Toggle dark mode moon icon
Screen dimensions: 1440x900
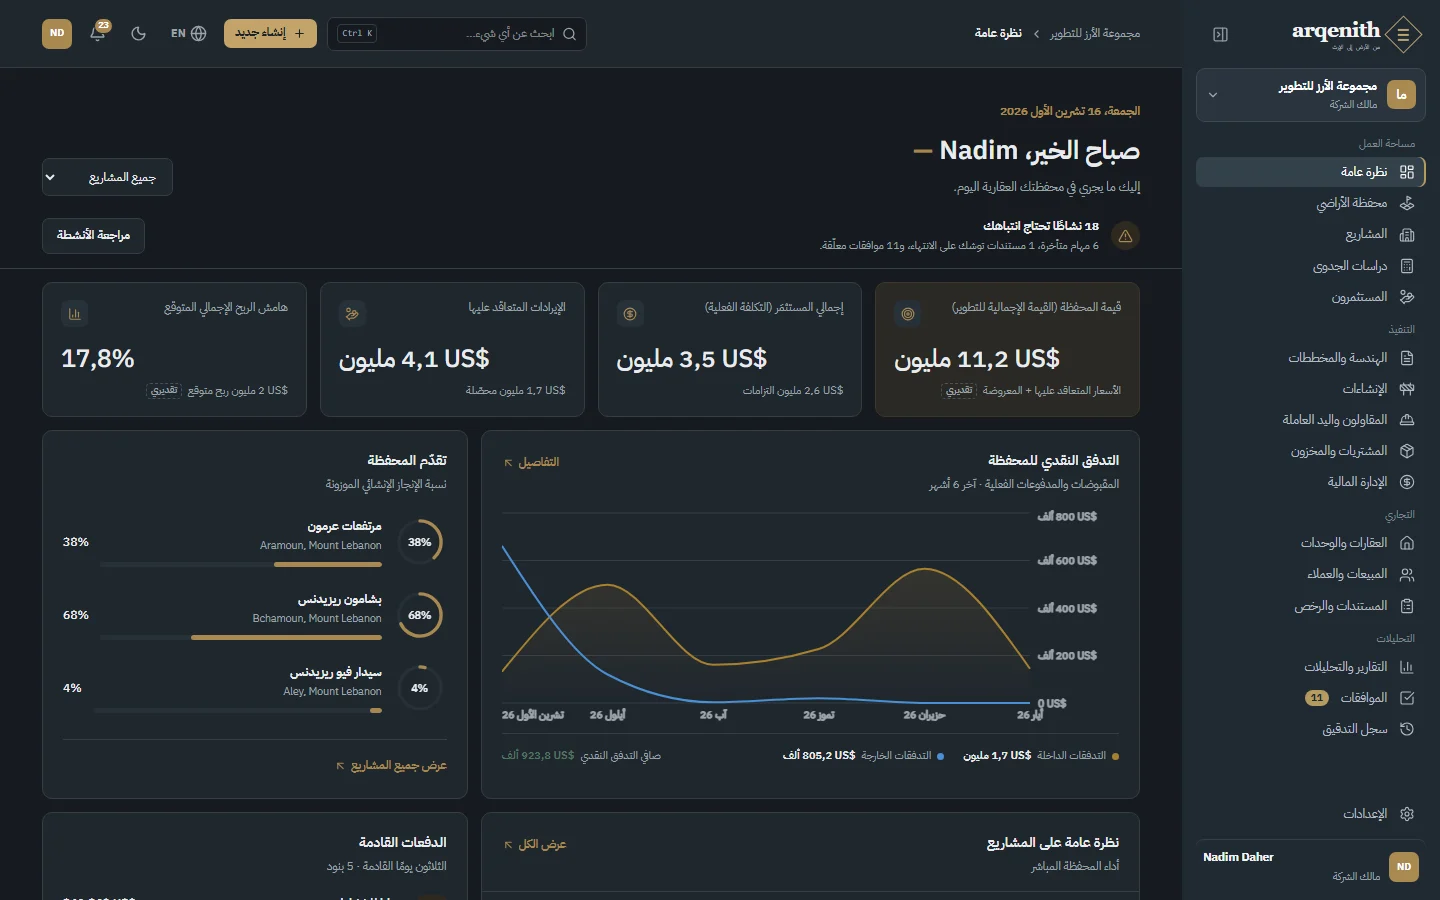tap(139, 33)
